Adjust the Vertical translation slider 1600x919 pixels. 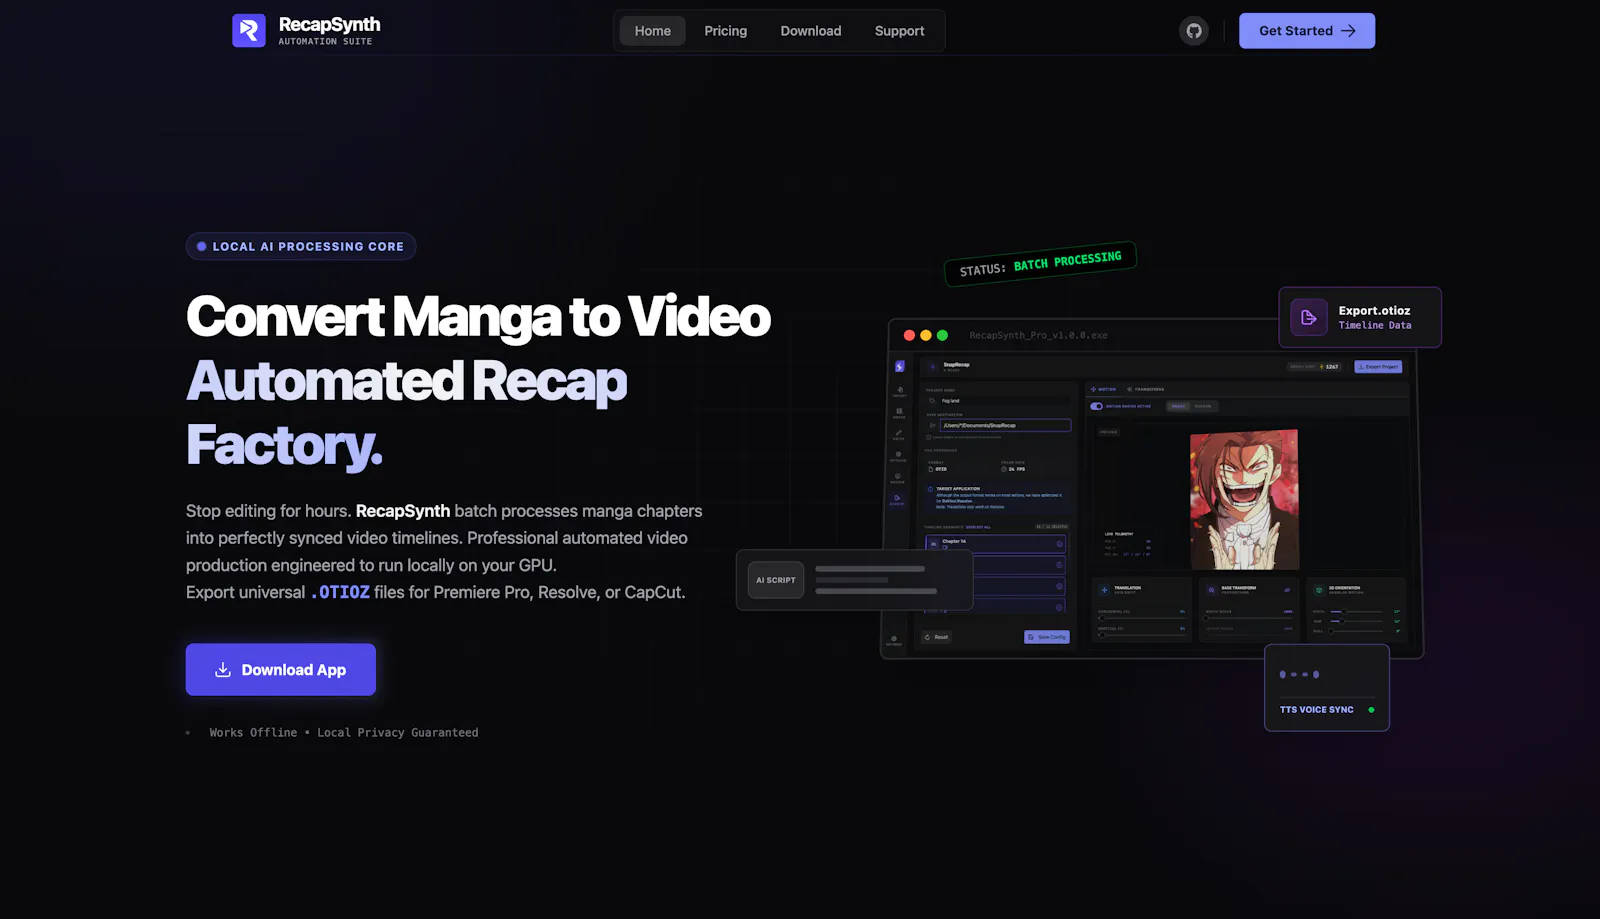pyautogui.click(x=1140, y=635)
